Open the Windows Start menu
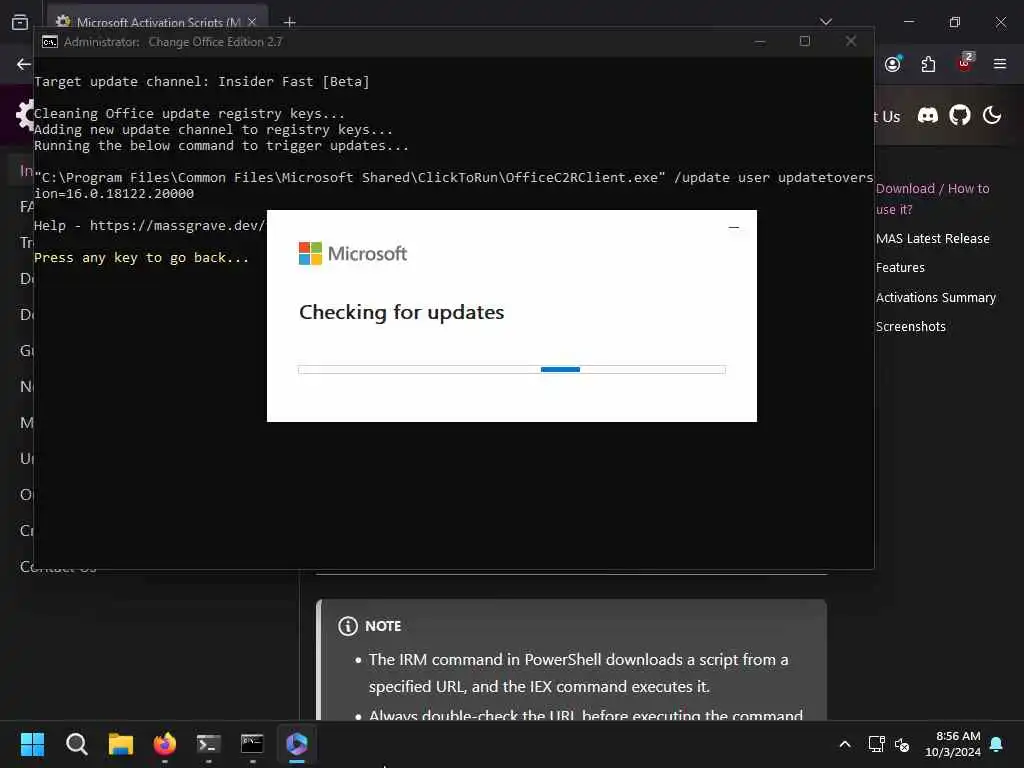1024x768 pixels. point(32,744)
